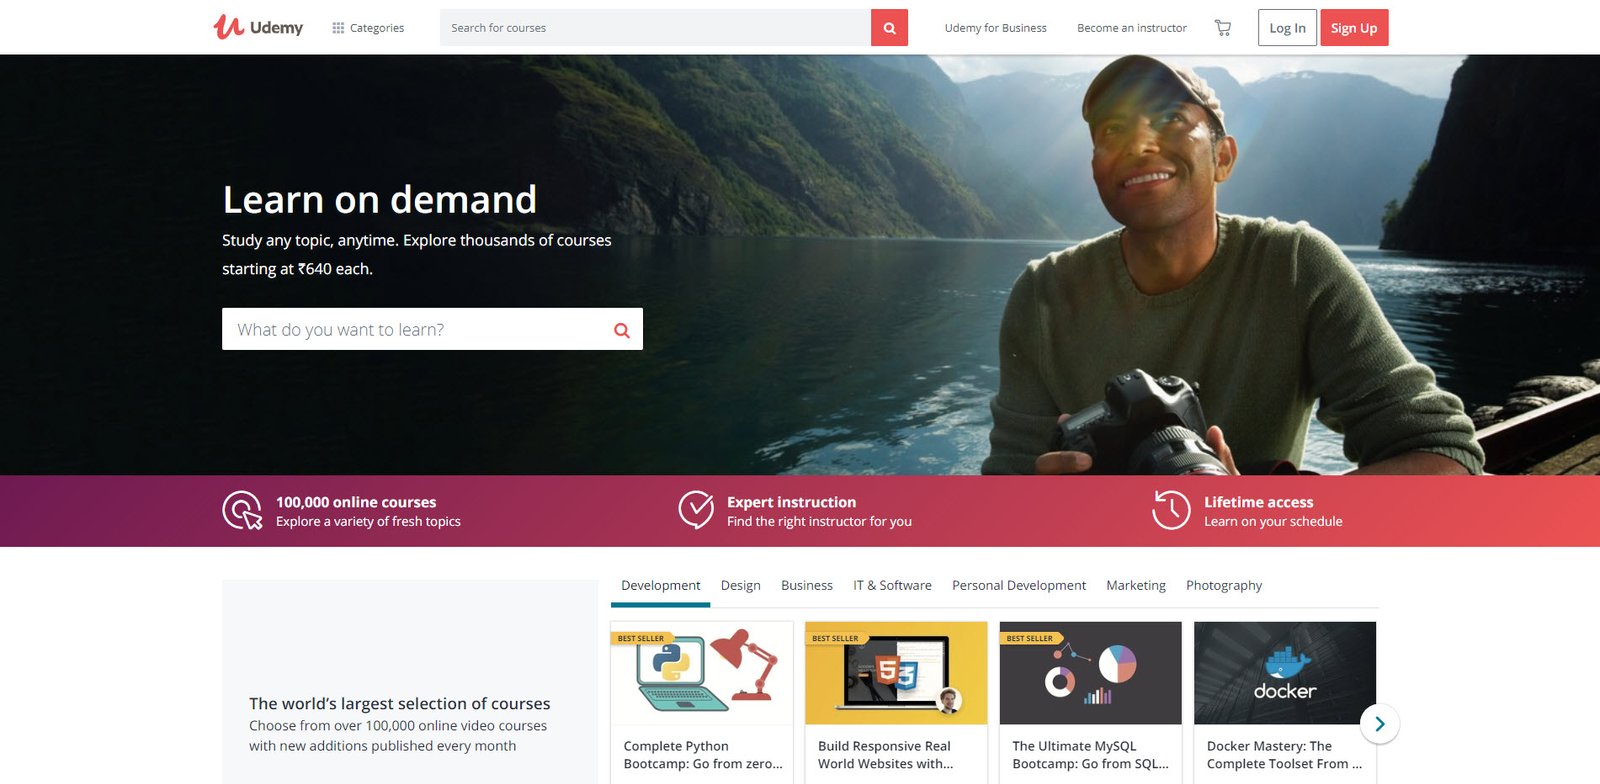Click the Log In button
The width and height of the screenshot is (1600, 784).
click(1287, 28)
